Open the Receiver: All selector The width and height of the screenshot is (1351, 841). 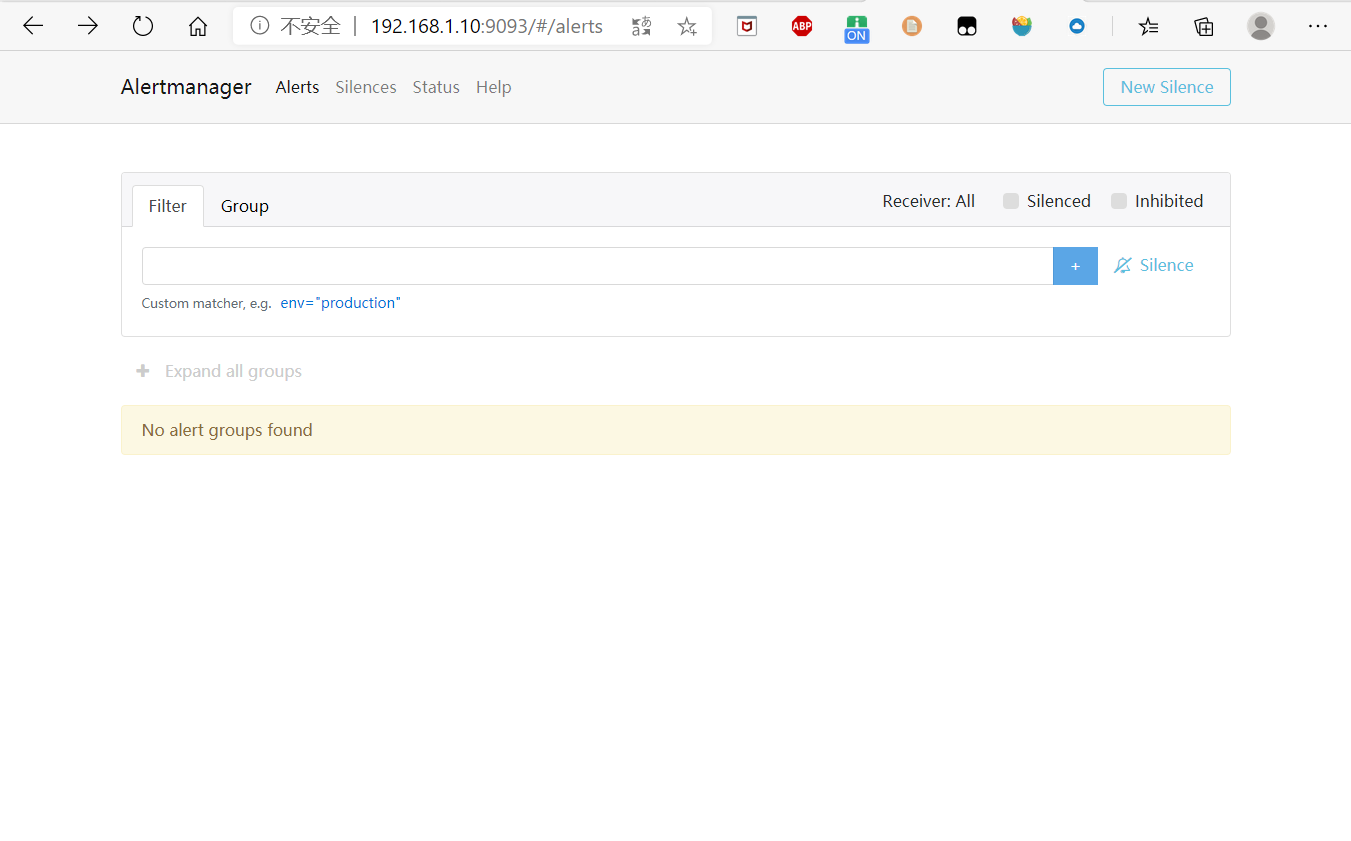click(928, 201)
